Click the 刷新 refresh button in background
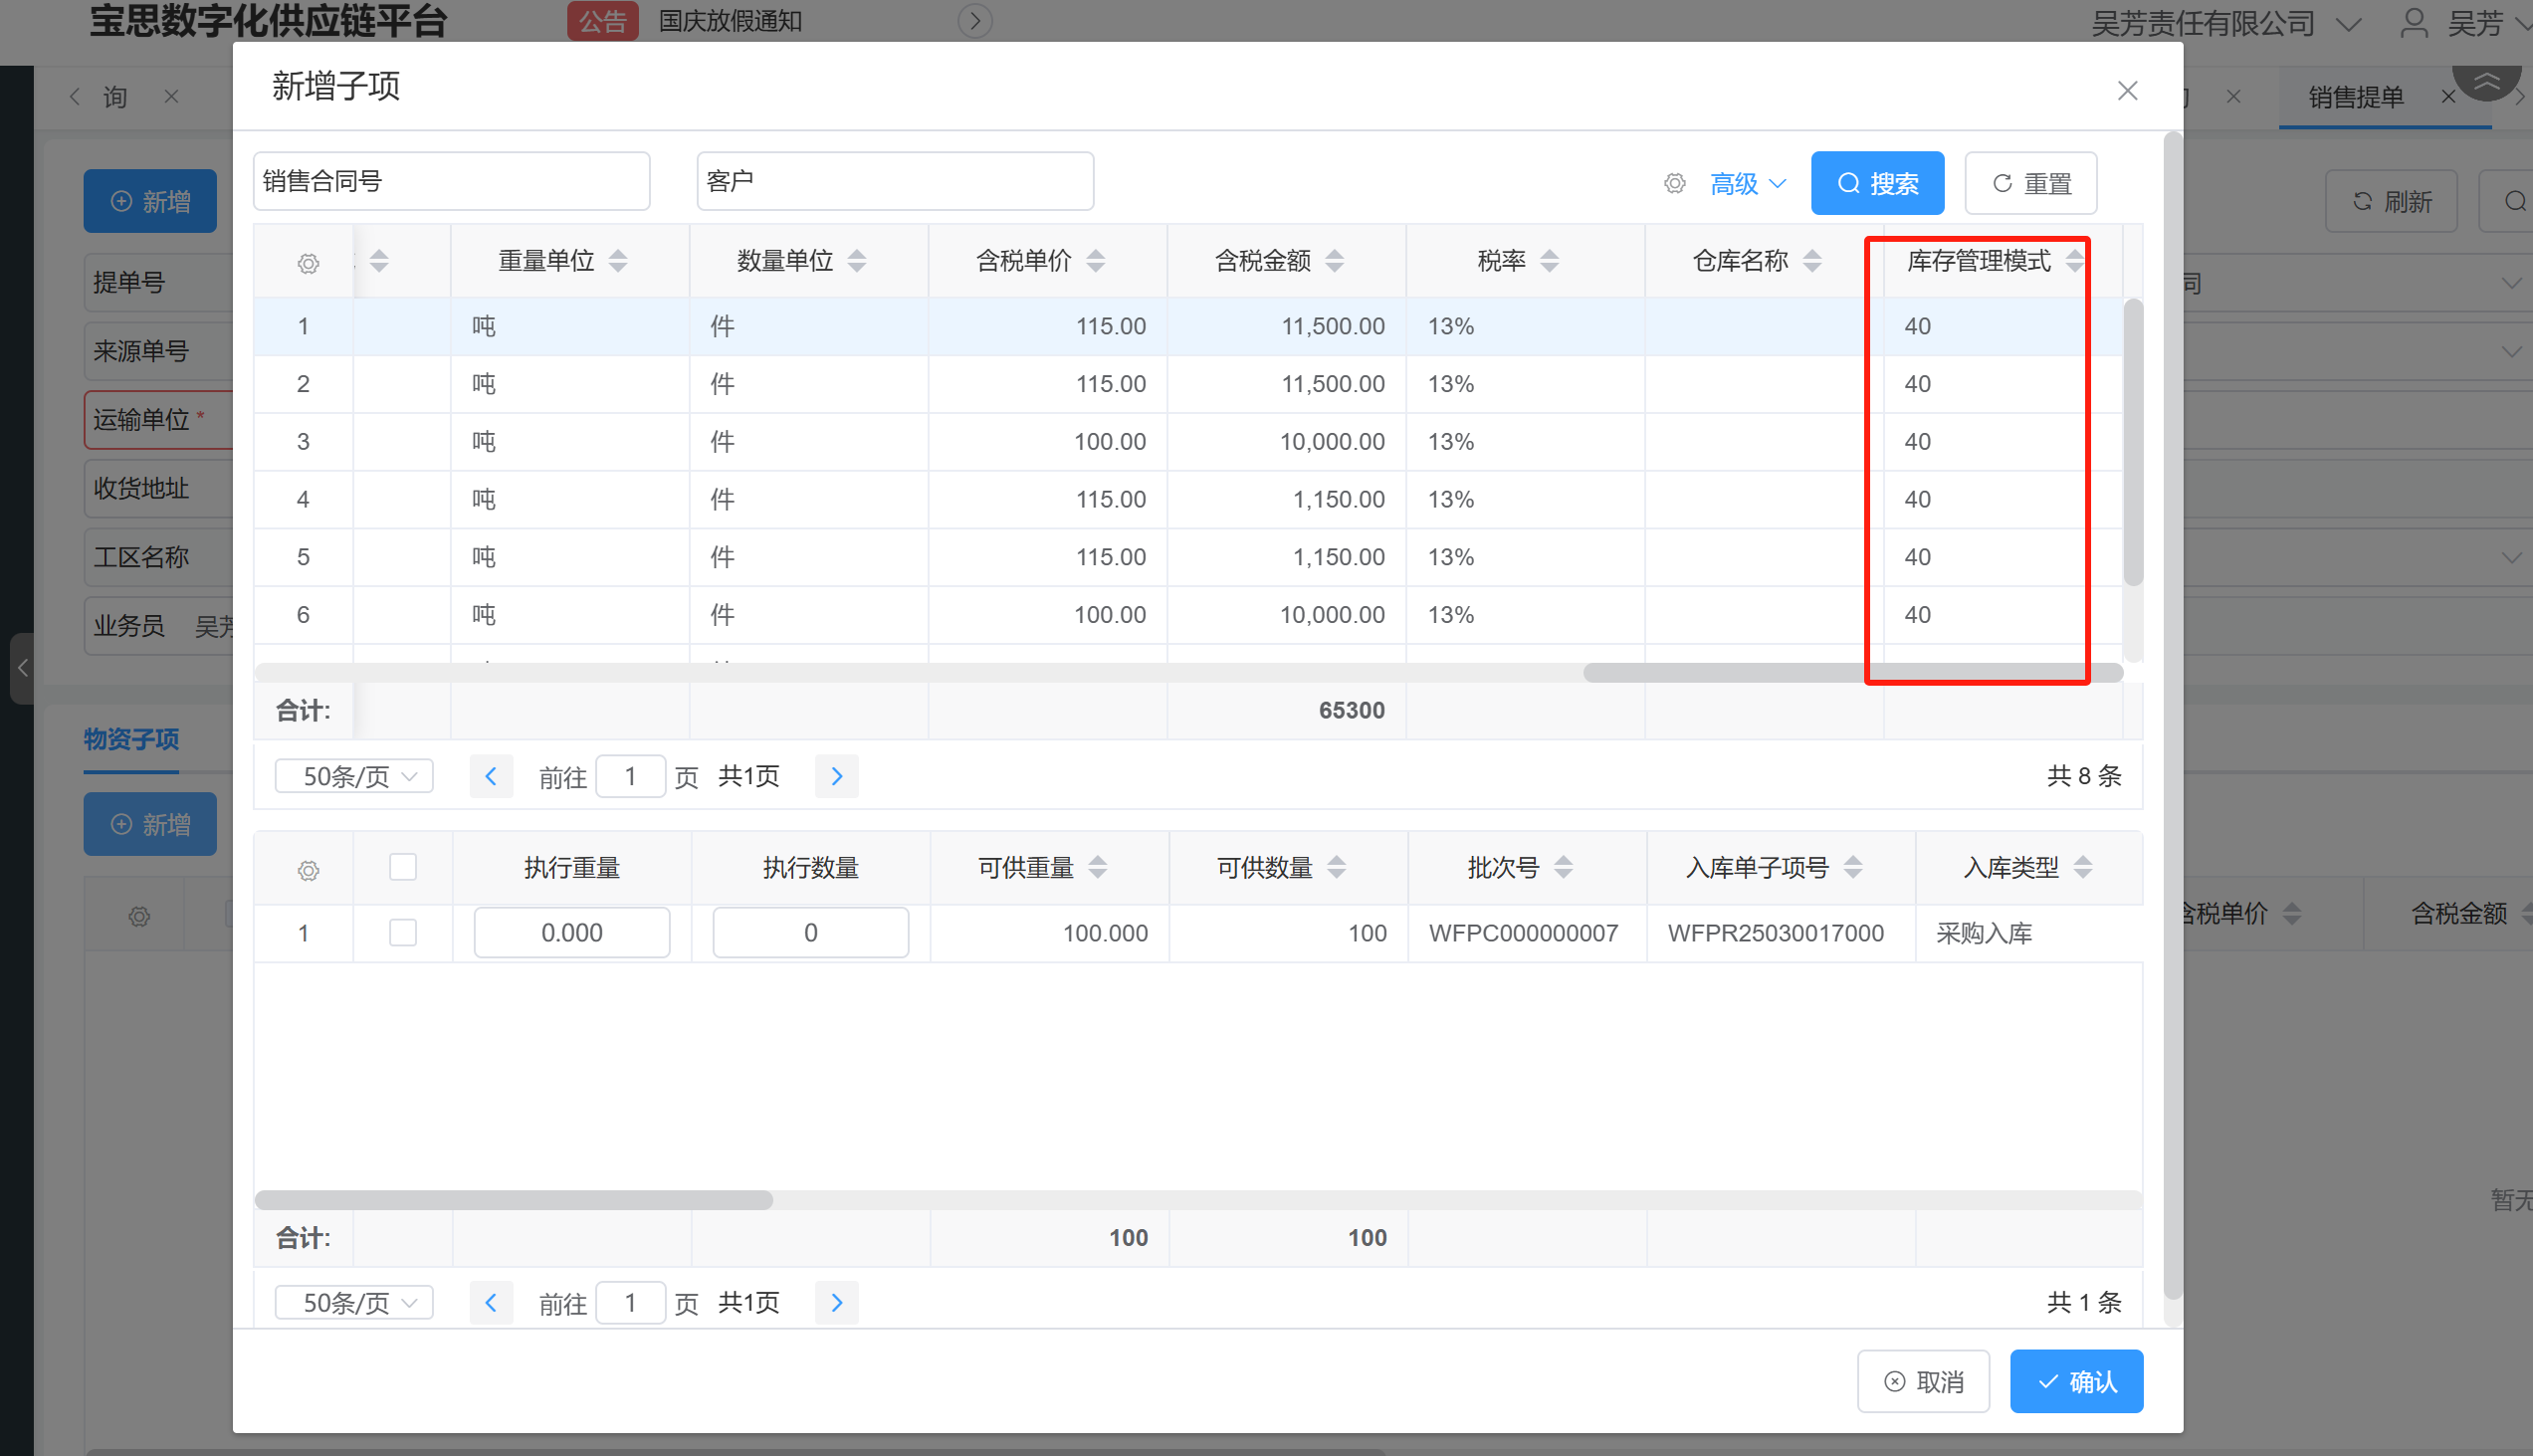Viewport: 2533px width, 1456px height. pyautogui.click(x=2390, y=201)
